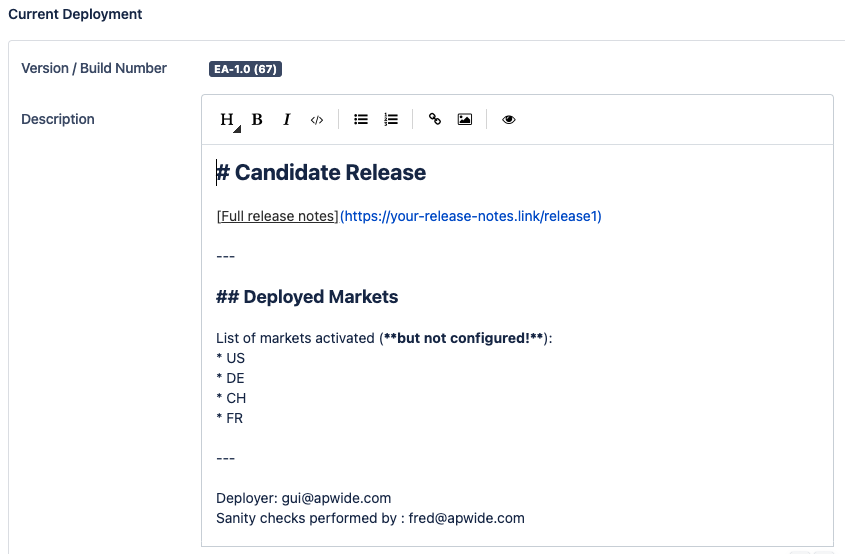845x554 pixels.
Task: Insert inline code formatting
Action: pyautogui.click(x=317, y=120)
